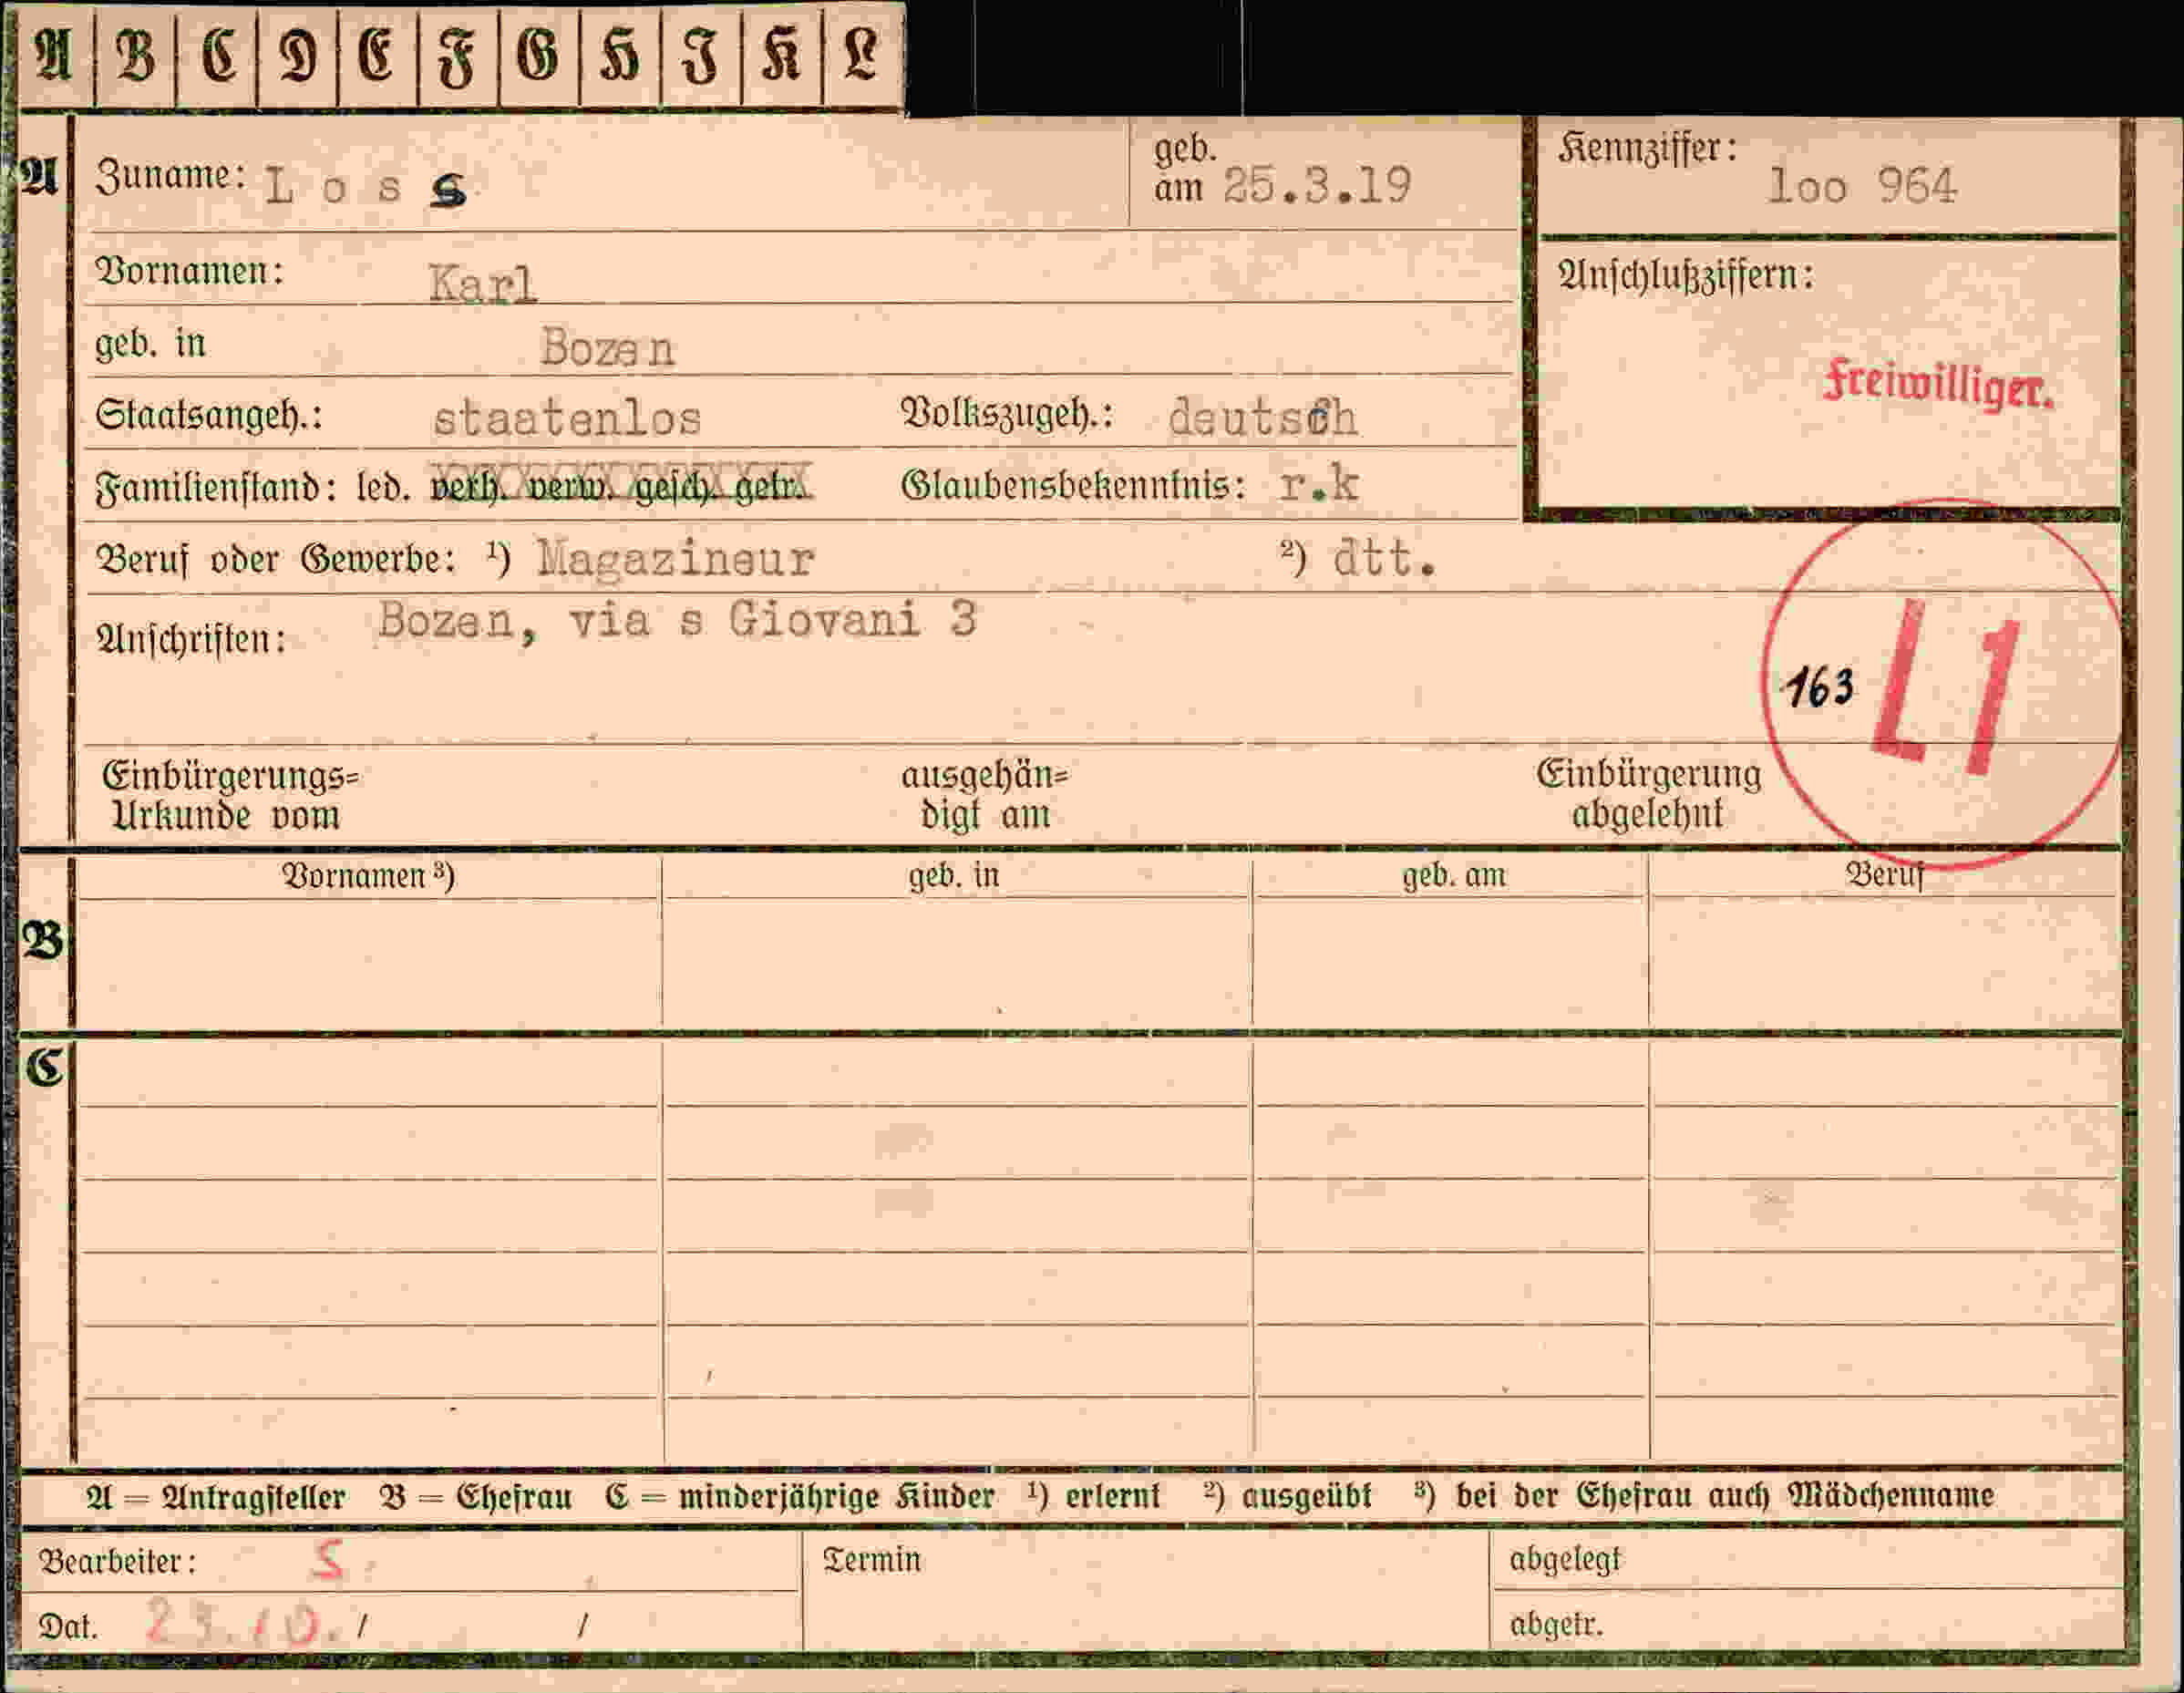Click the religion value 'r.k'
This screenshot has height=1693, width=2184.
1319,484
